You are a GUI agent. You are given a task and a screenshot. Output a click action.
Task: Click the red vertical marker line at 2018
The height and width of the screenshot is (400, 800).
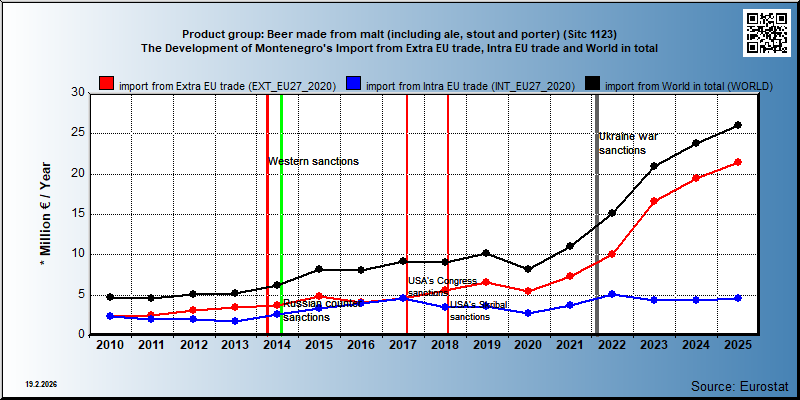click(448, 214)
